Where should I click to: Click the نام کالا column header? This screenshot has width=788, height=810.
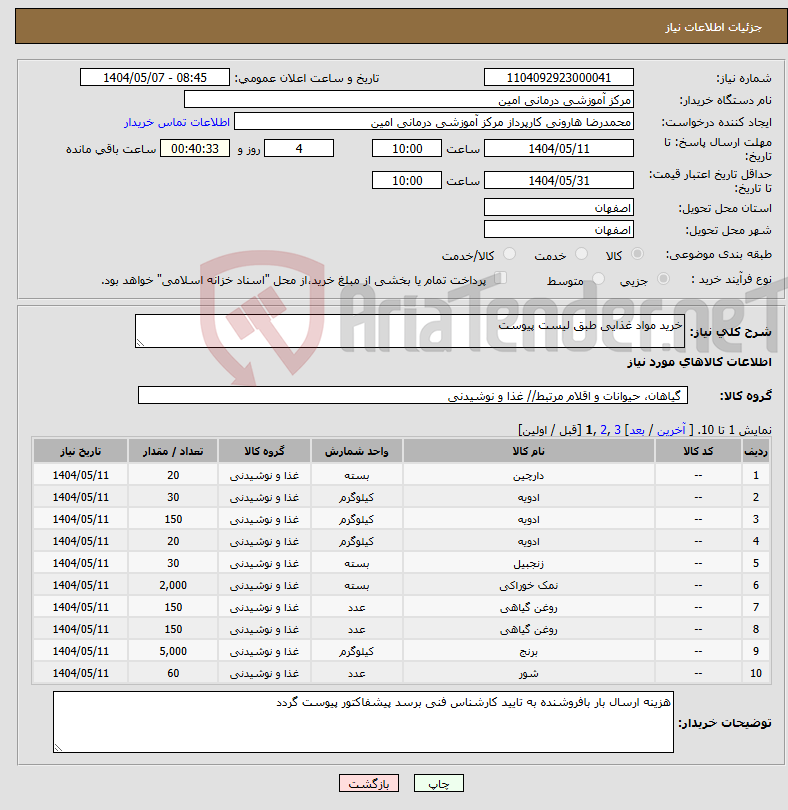pos(529,451)
